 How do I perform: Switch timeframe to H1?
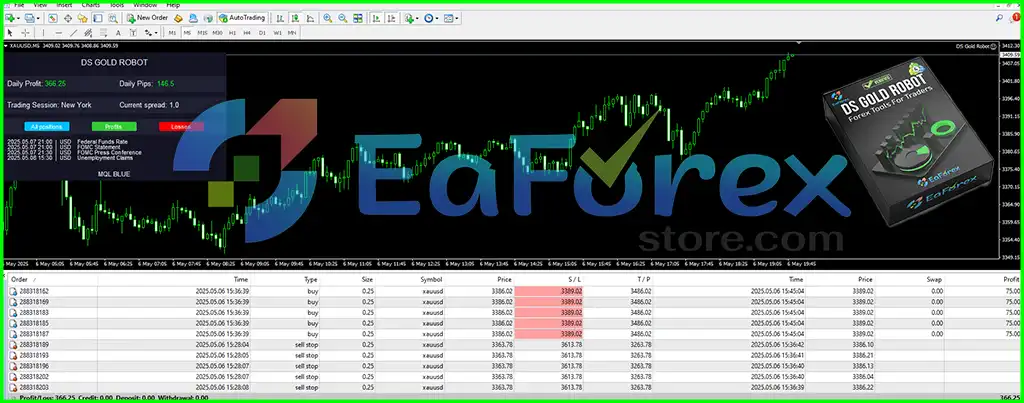tap(232, 33)
